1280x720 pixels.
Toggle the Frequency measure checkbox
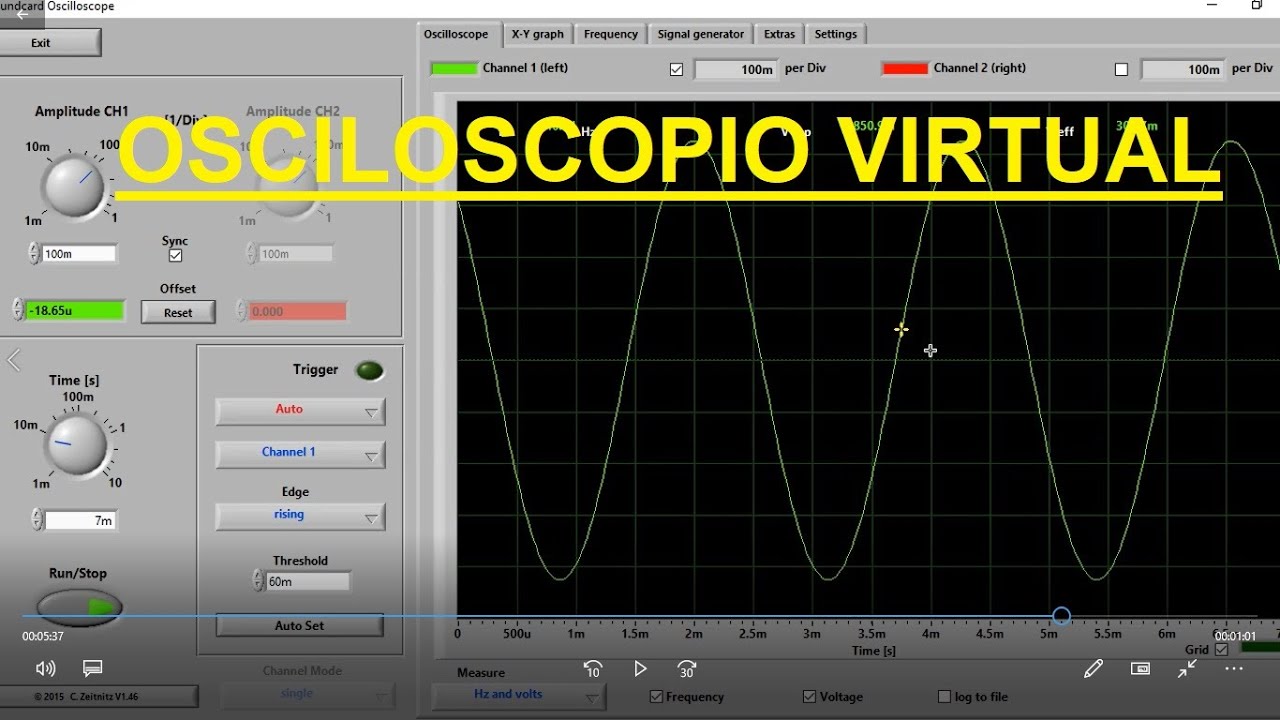pos(656,697)
